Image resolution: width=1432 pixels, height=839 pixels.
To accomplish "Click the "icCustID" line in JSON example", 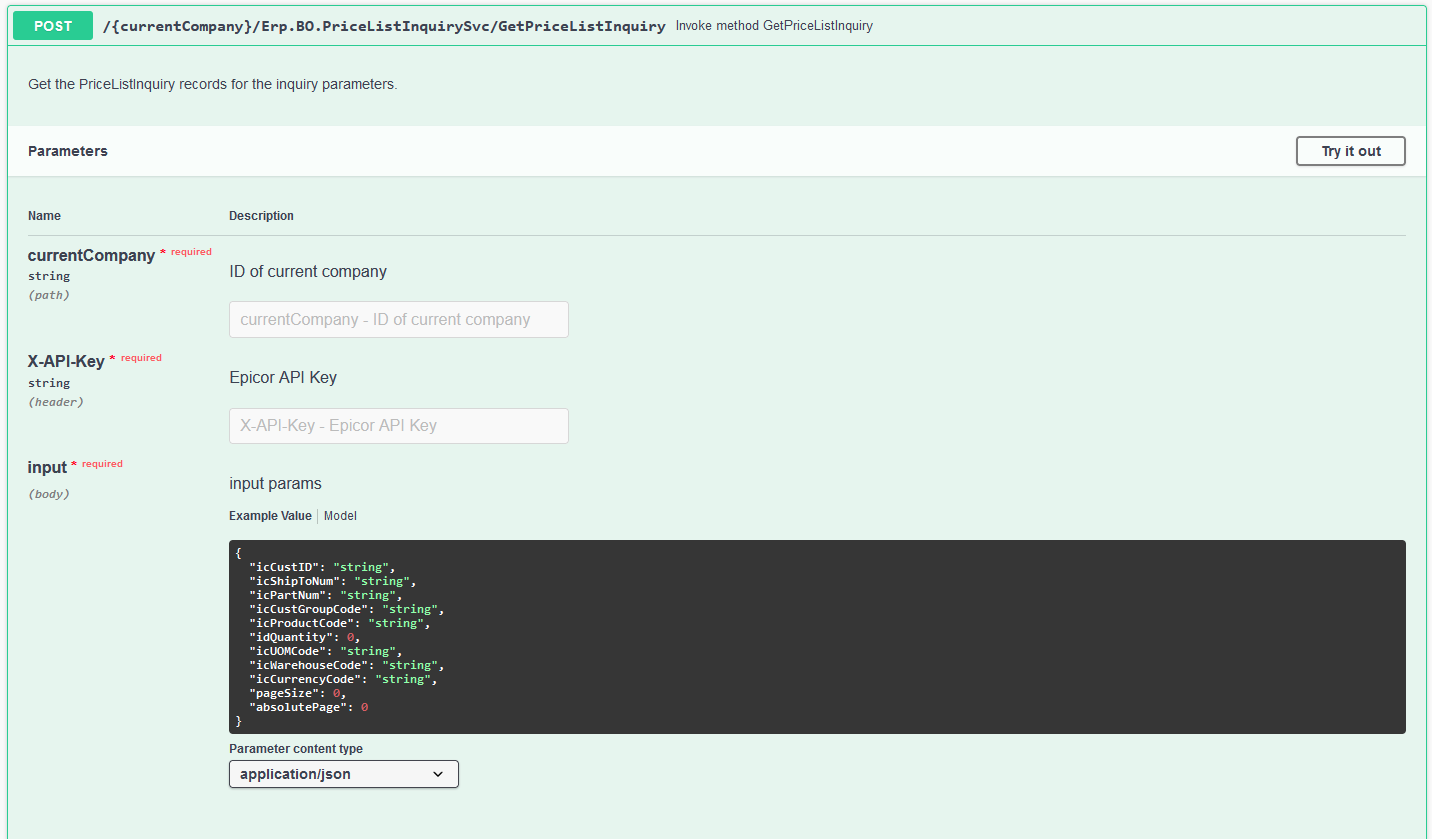I will pyautogui.click(x=323, y=567).
